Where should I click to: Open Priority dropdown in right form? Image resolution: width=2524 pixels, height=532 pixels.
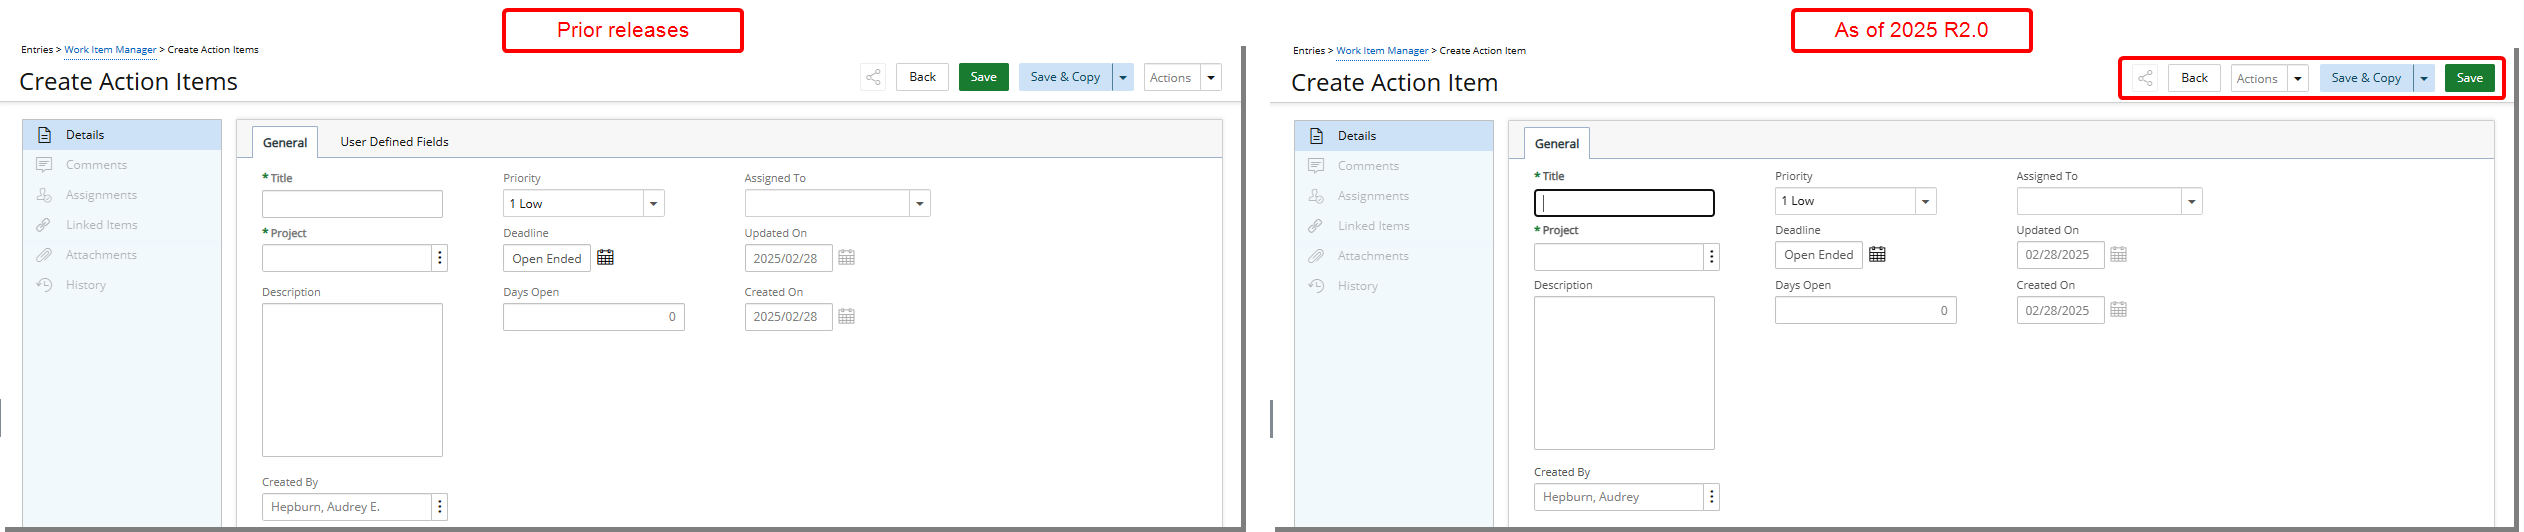point(1926,201)
